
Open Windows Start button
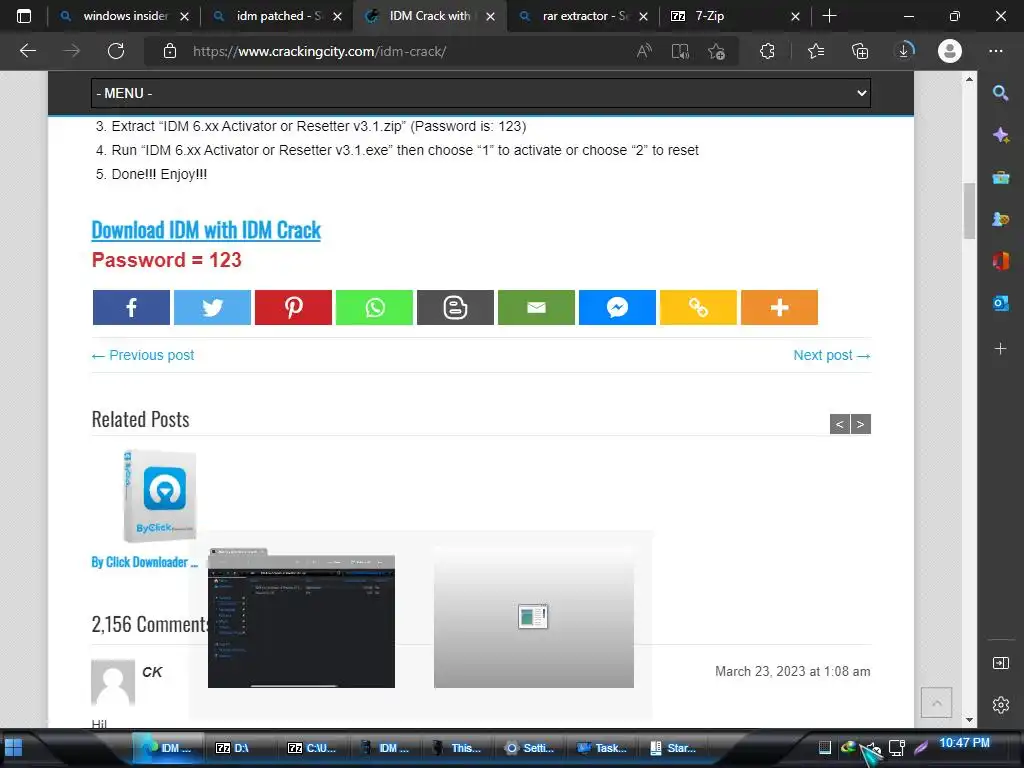13,748
